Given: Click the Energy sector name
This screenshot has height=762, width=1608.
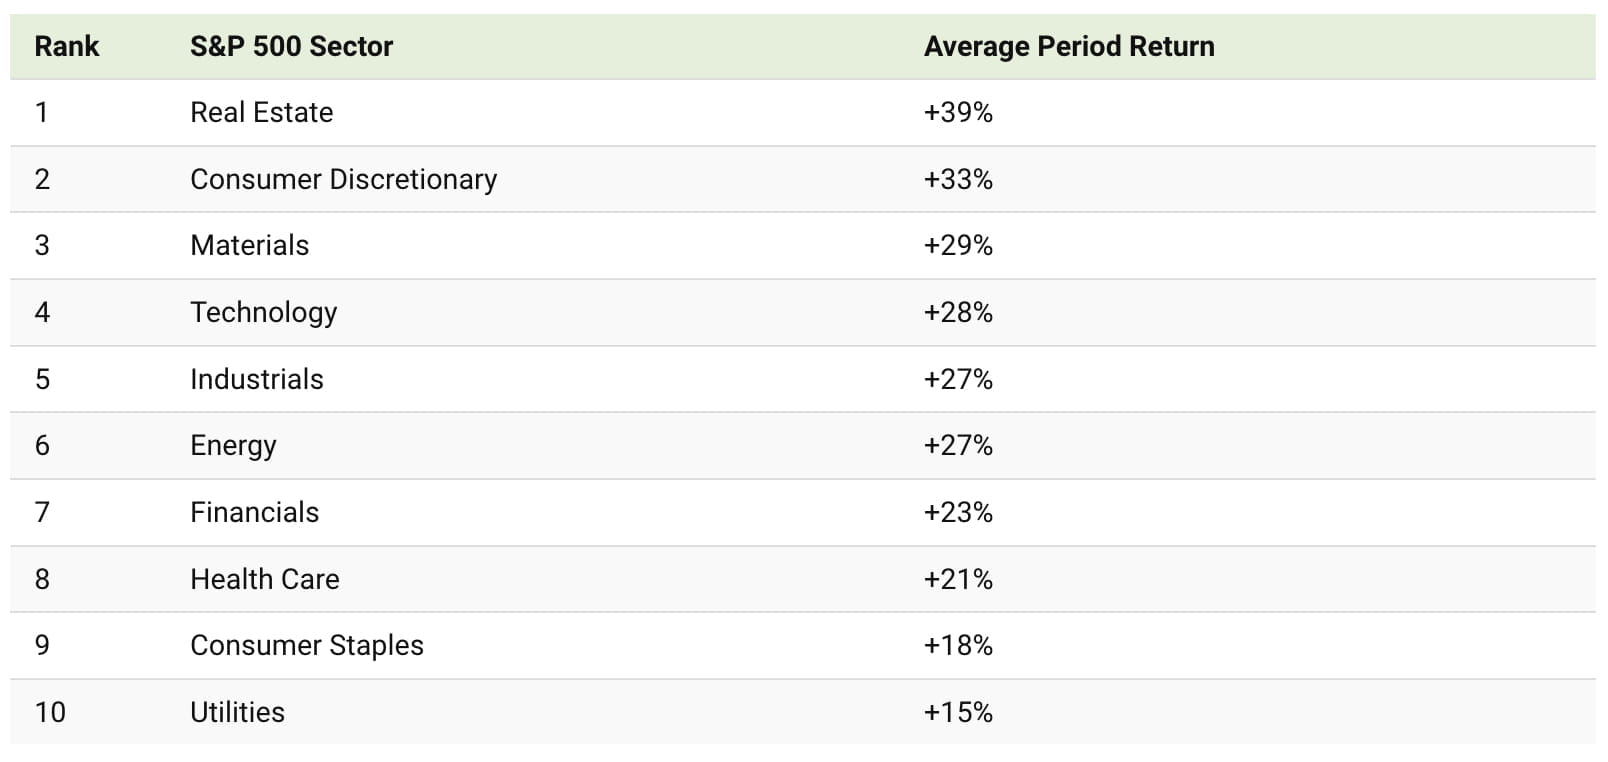Looking at the screenshot, I should coord(233,445).
